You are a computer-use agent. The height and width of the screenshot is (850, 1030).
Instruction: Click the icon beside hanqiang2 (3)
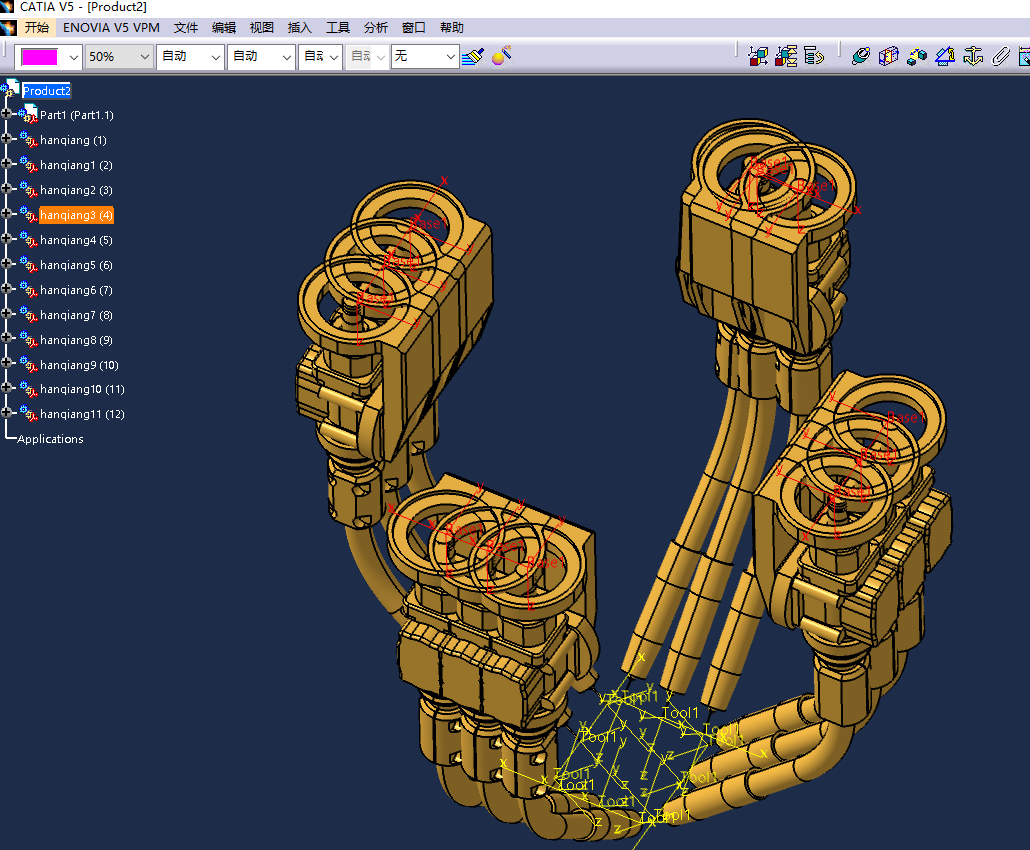[x=28, y=189]
